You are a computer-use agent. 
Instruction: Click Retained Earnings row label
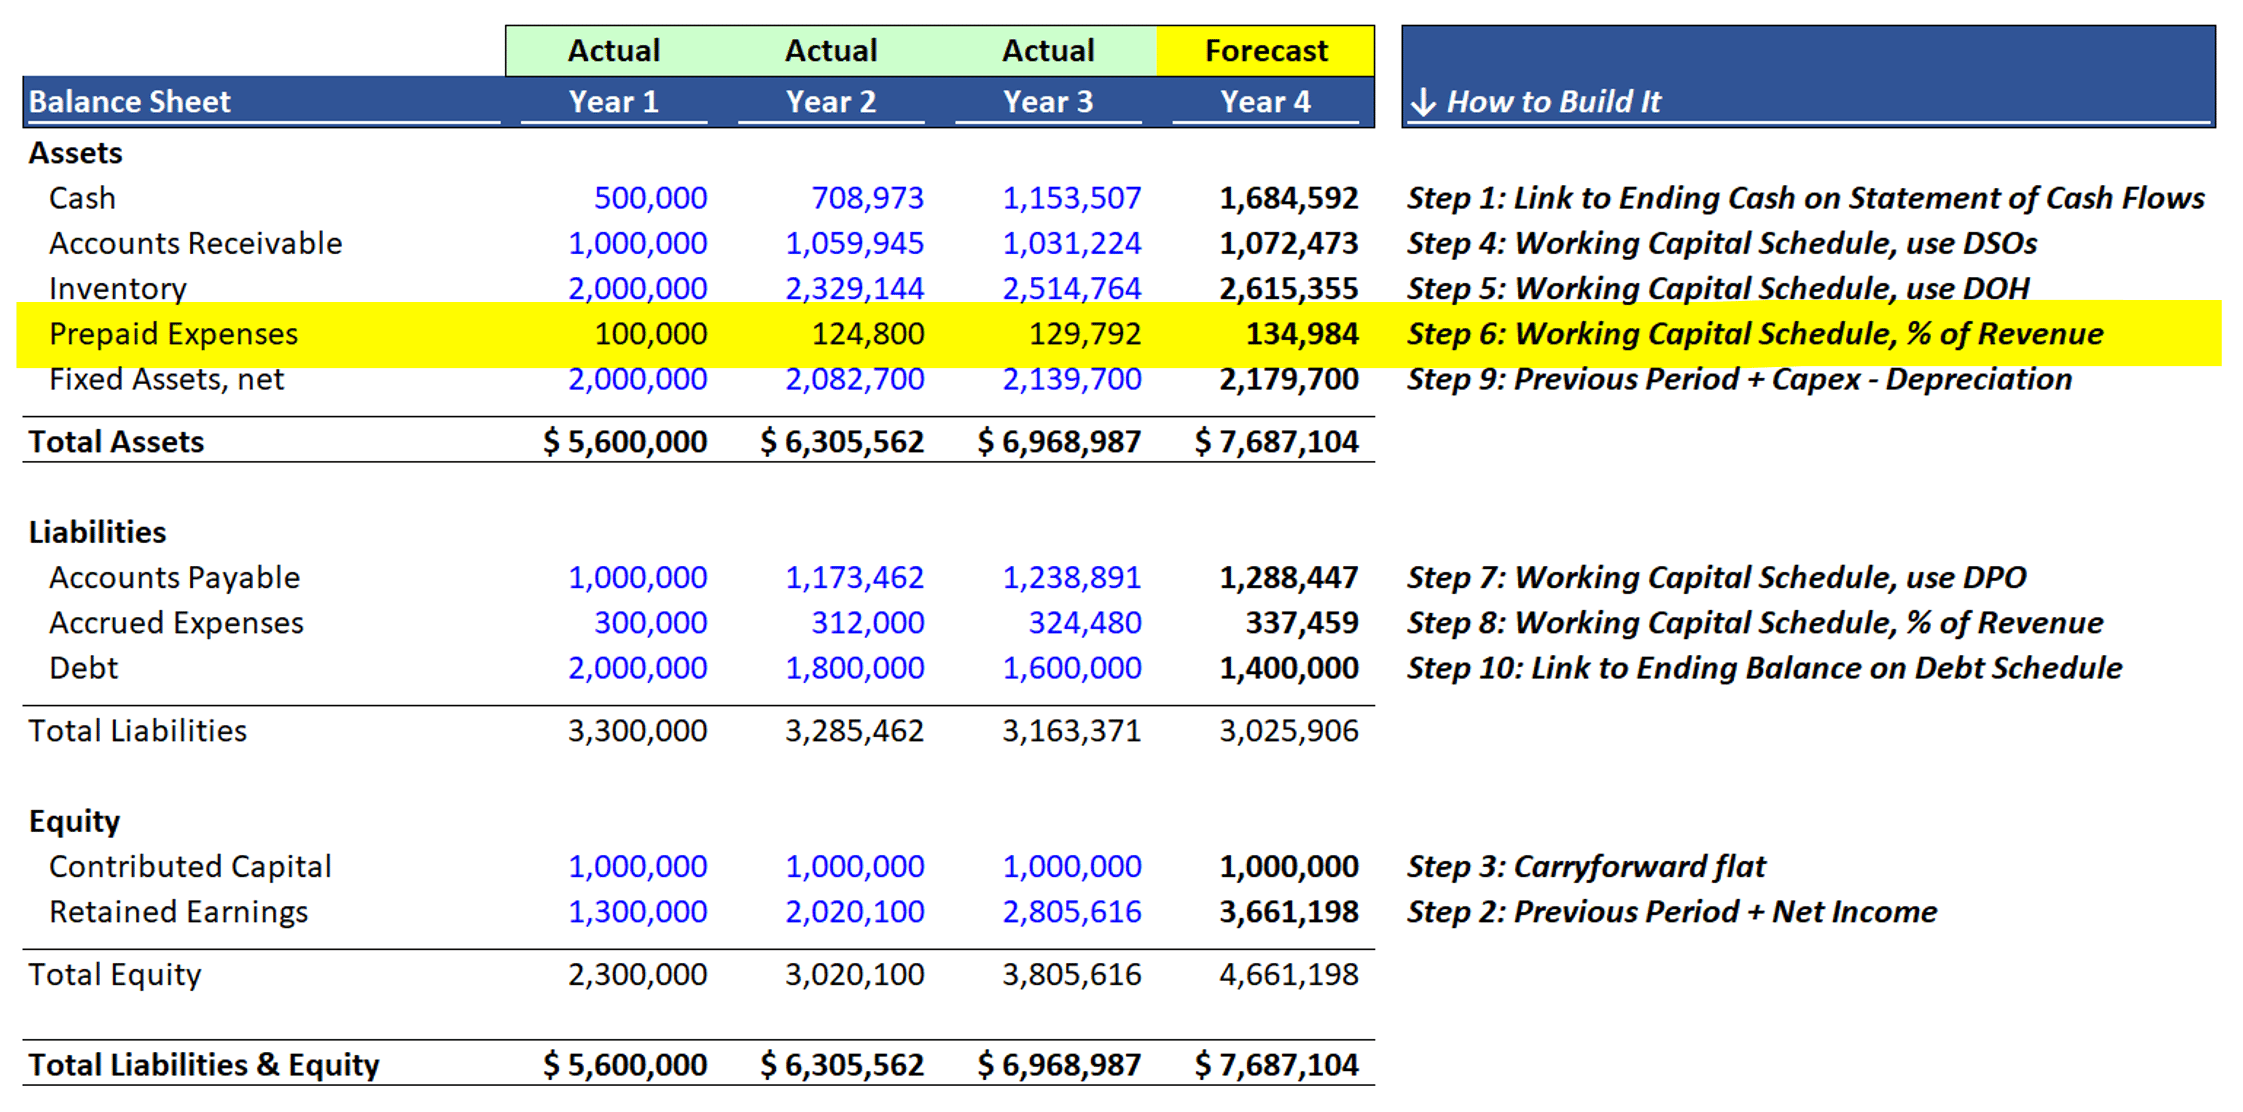pyautogui.click(x=178, y=912)
